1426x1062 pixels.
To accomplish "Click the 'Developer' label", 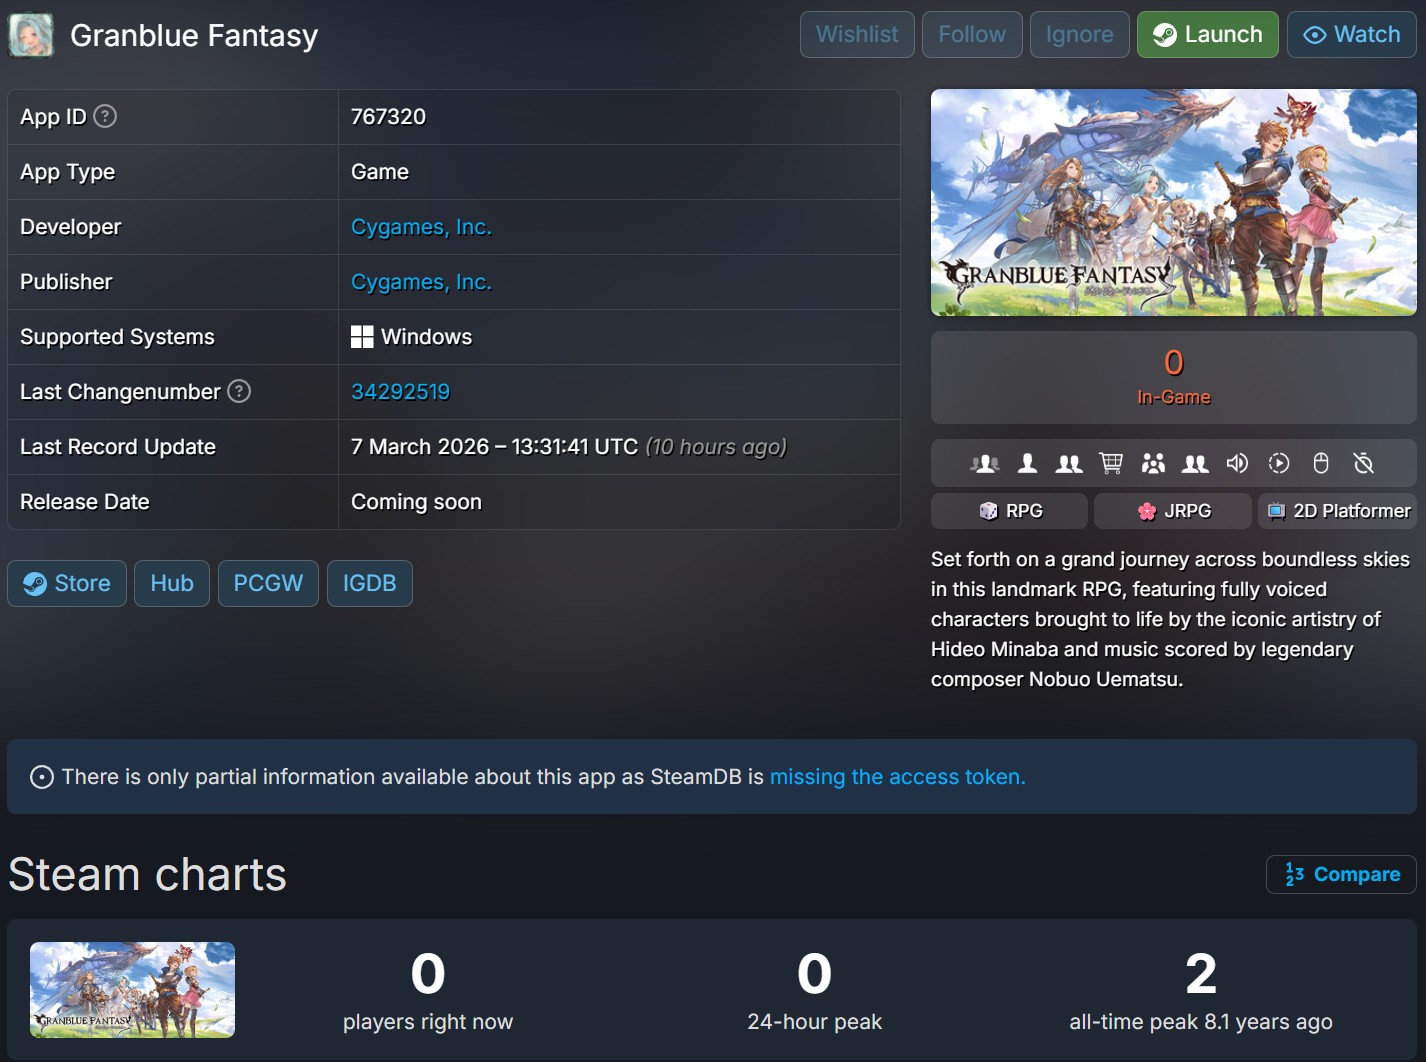I will [x=70, y=227].
